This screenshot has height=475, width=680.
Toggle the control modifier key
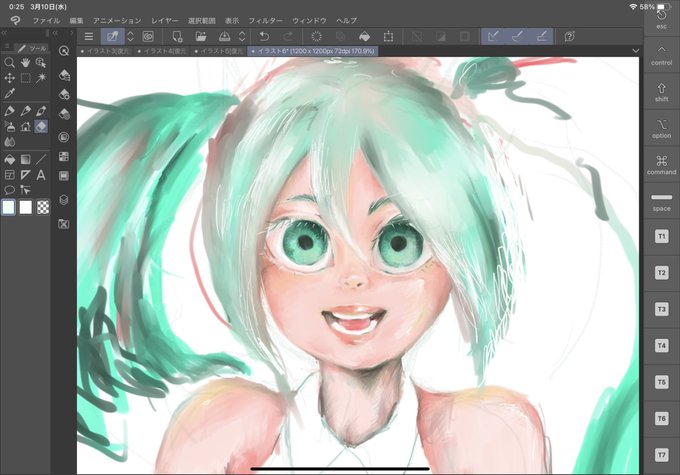point(661,55)
